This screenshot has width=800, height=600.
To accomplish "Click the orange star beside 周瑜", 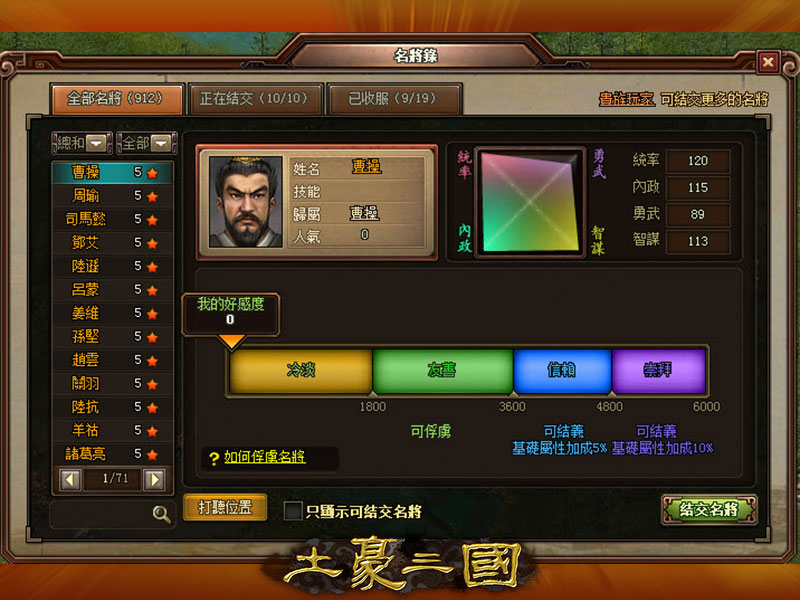I will tap(152, 196).
